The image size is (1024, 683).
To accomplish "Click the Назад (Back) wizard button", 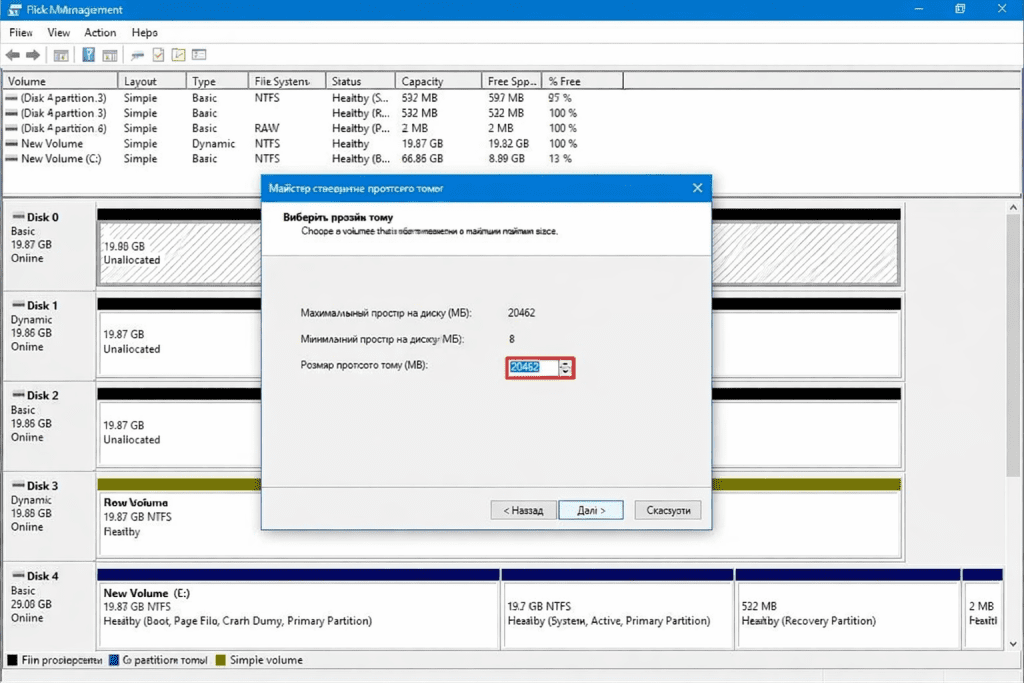I will tap(523, 510).
